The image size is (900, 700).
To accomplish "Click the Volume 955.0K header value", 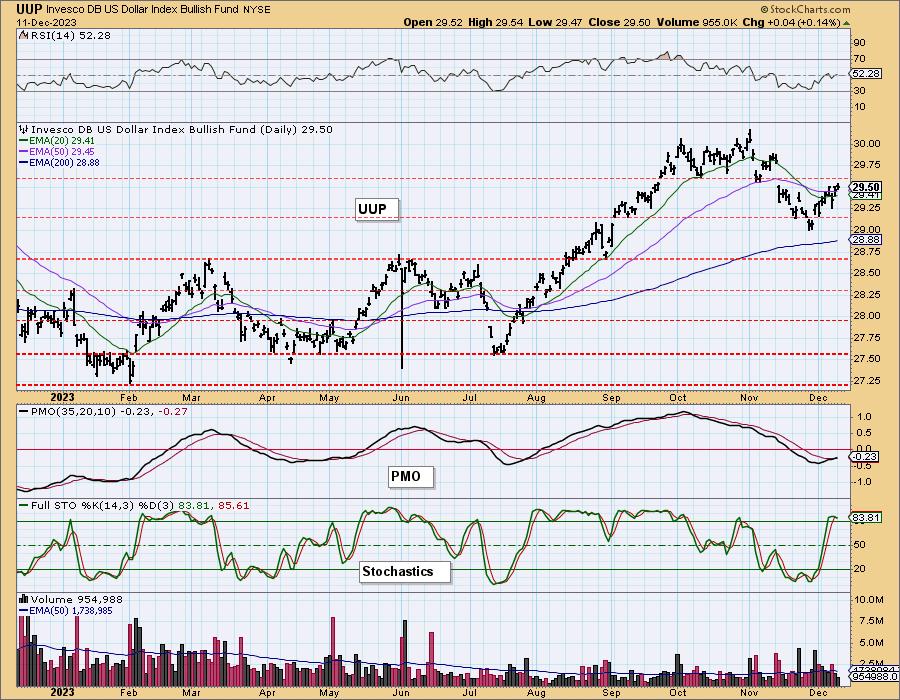I will [697, 23].
